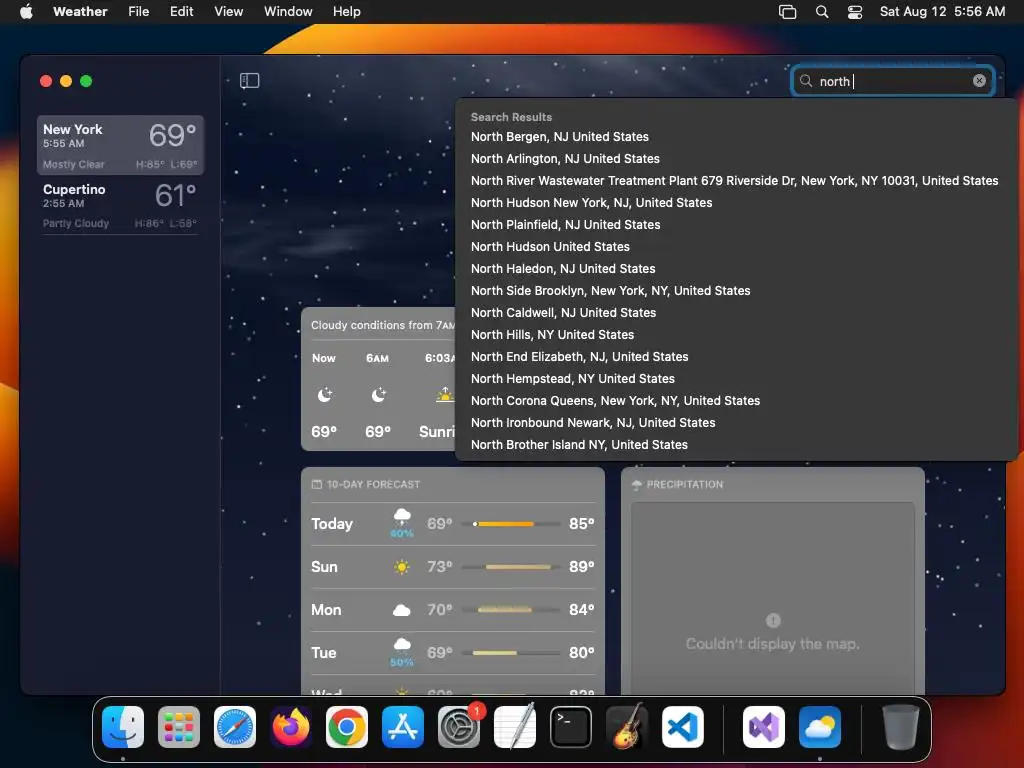Click the Mon temperature range bar
This screenshot has width=1024, height=768.
point(511,610)
